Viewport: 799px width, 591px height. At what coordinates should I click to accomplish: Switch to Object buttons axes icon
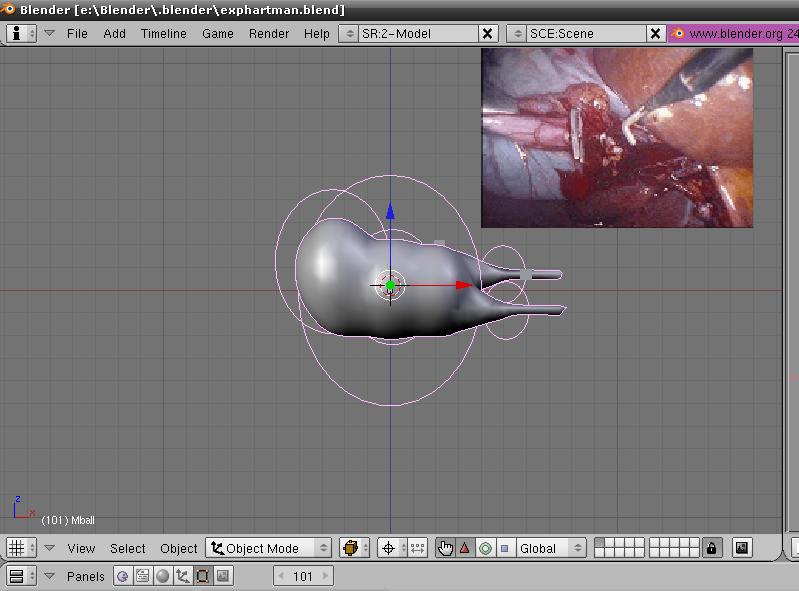(x=182, y=576)
